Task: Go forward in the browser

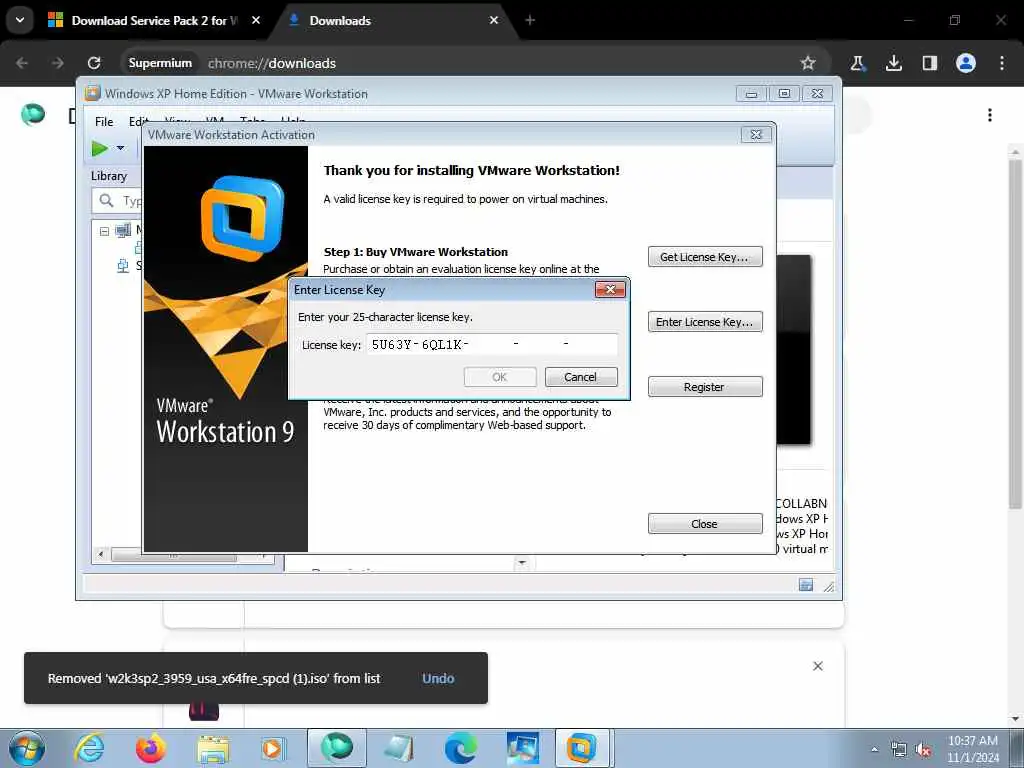Action: coord(58,63)
